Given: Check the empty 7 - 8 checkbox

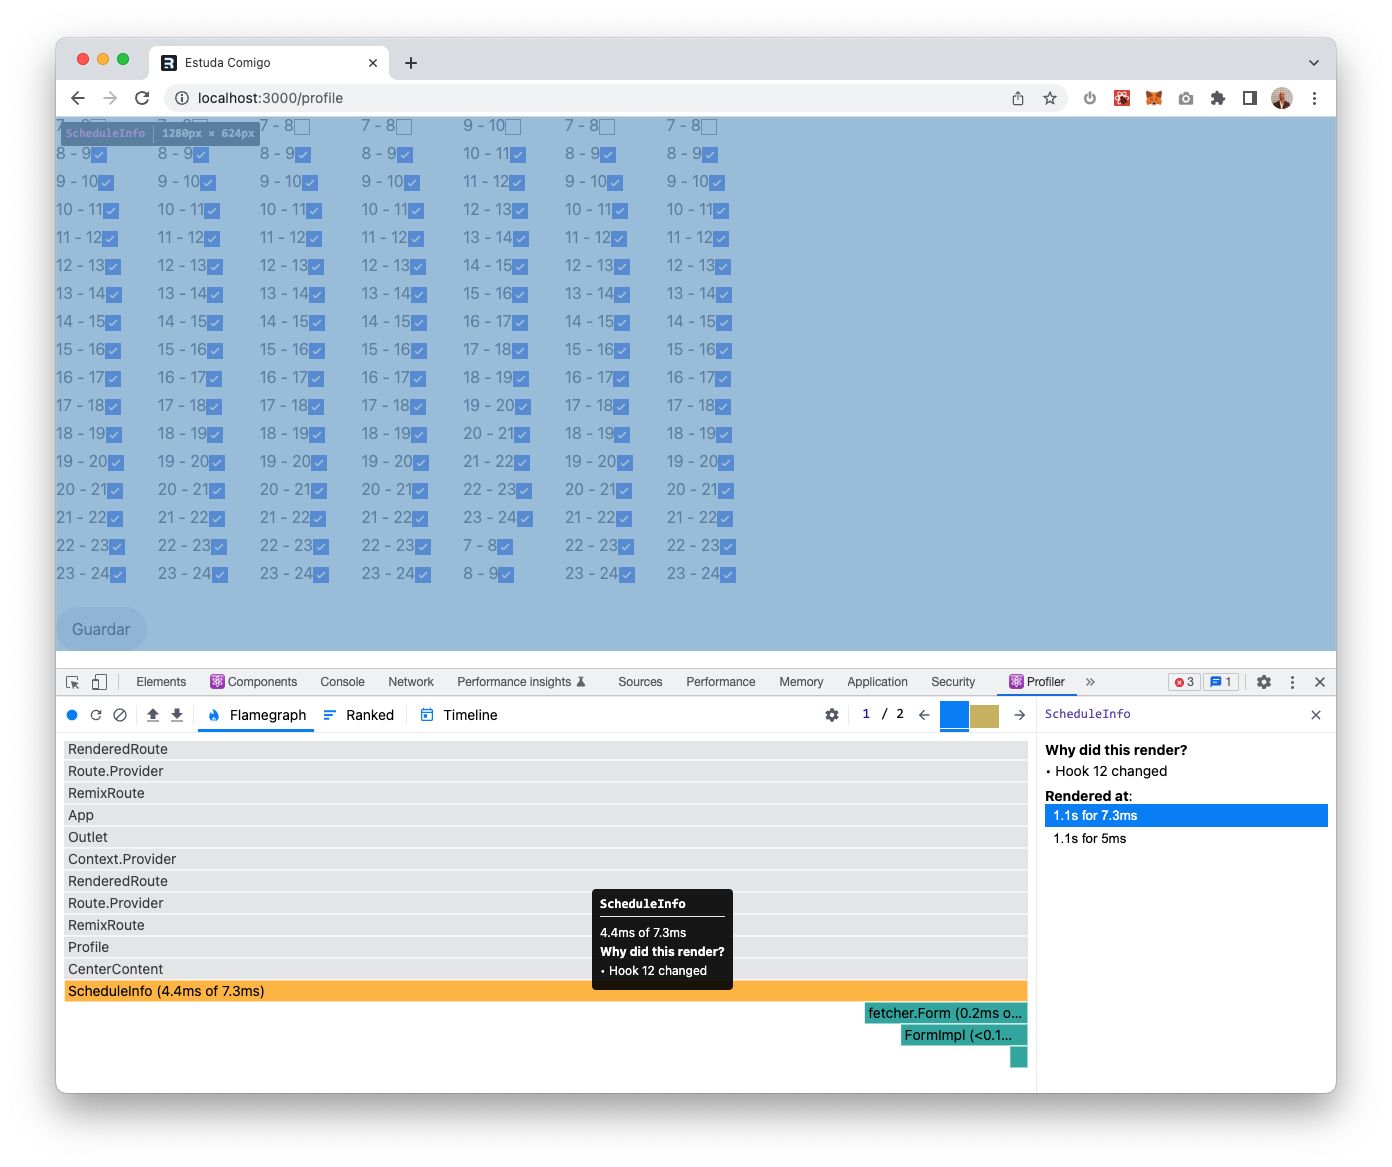Looking at the screenshot, I should click(403, 126).
